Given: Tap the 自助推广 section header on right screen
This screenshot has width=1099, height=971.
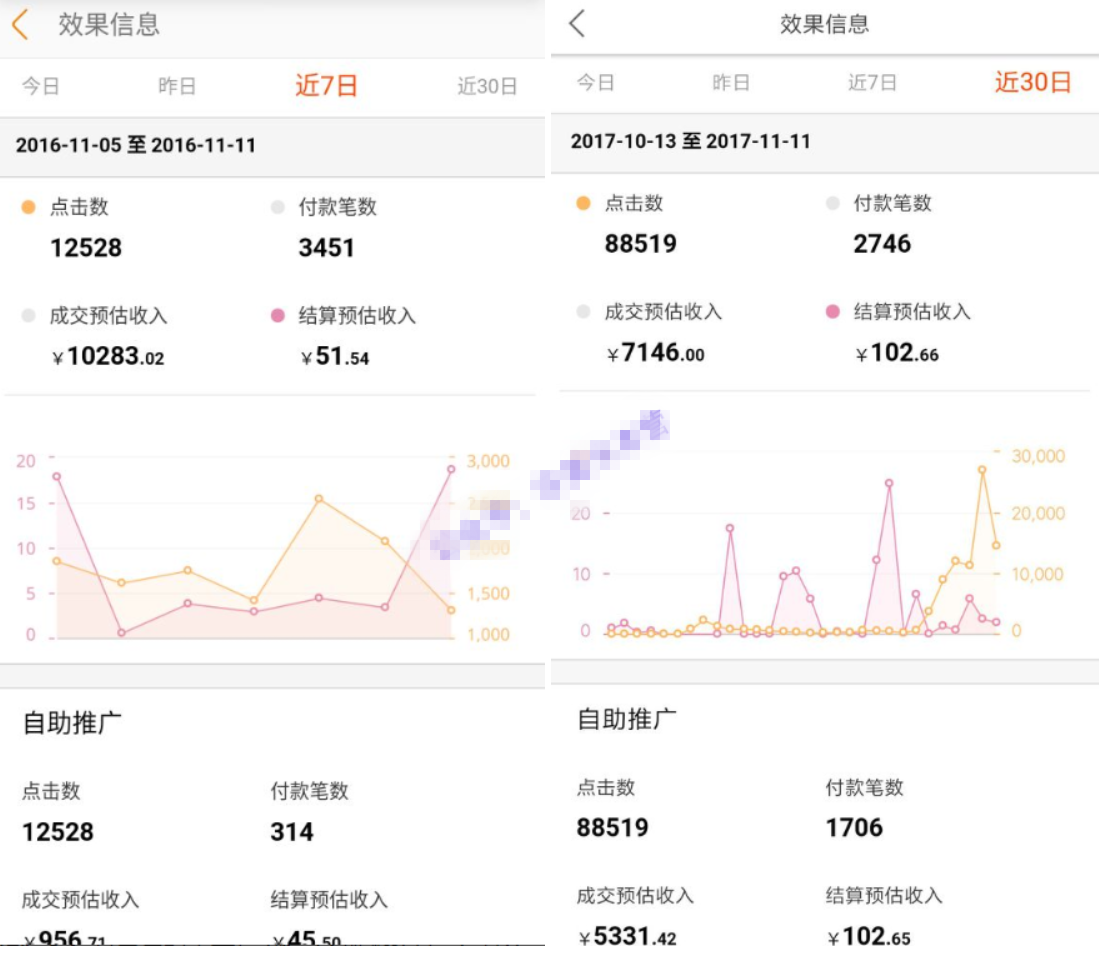Looking at the screenshot, I should coord(627,719).
